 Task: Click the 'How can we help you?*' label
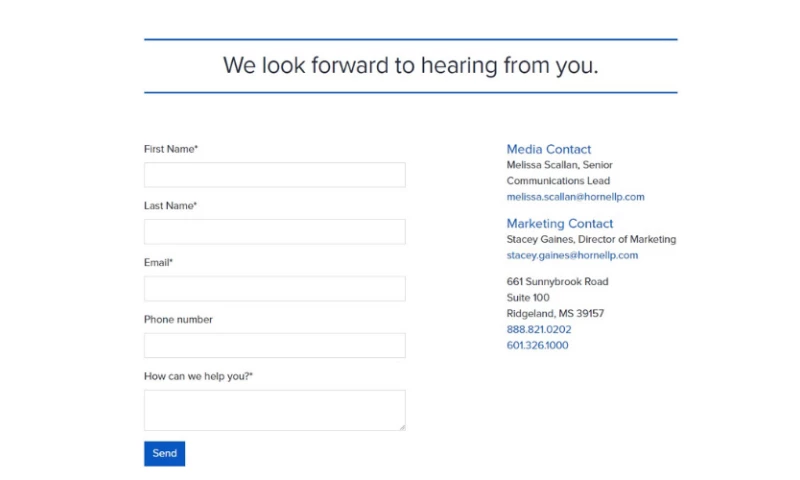coord(199,376)
